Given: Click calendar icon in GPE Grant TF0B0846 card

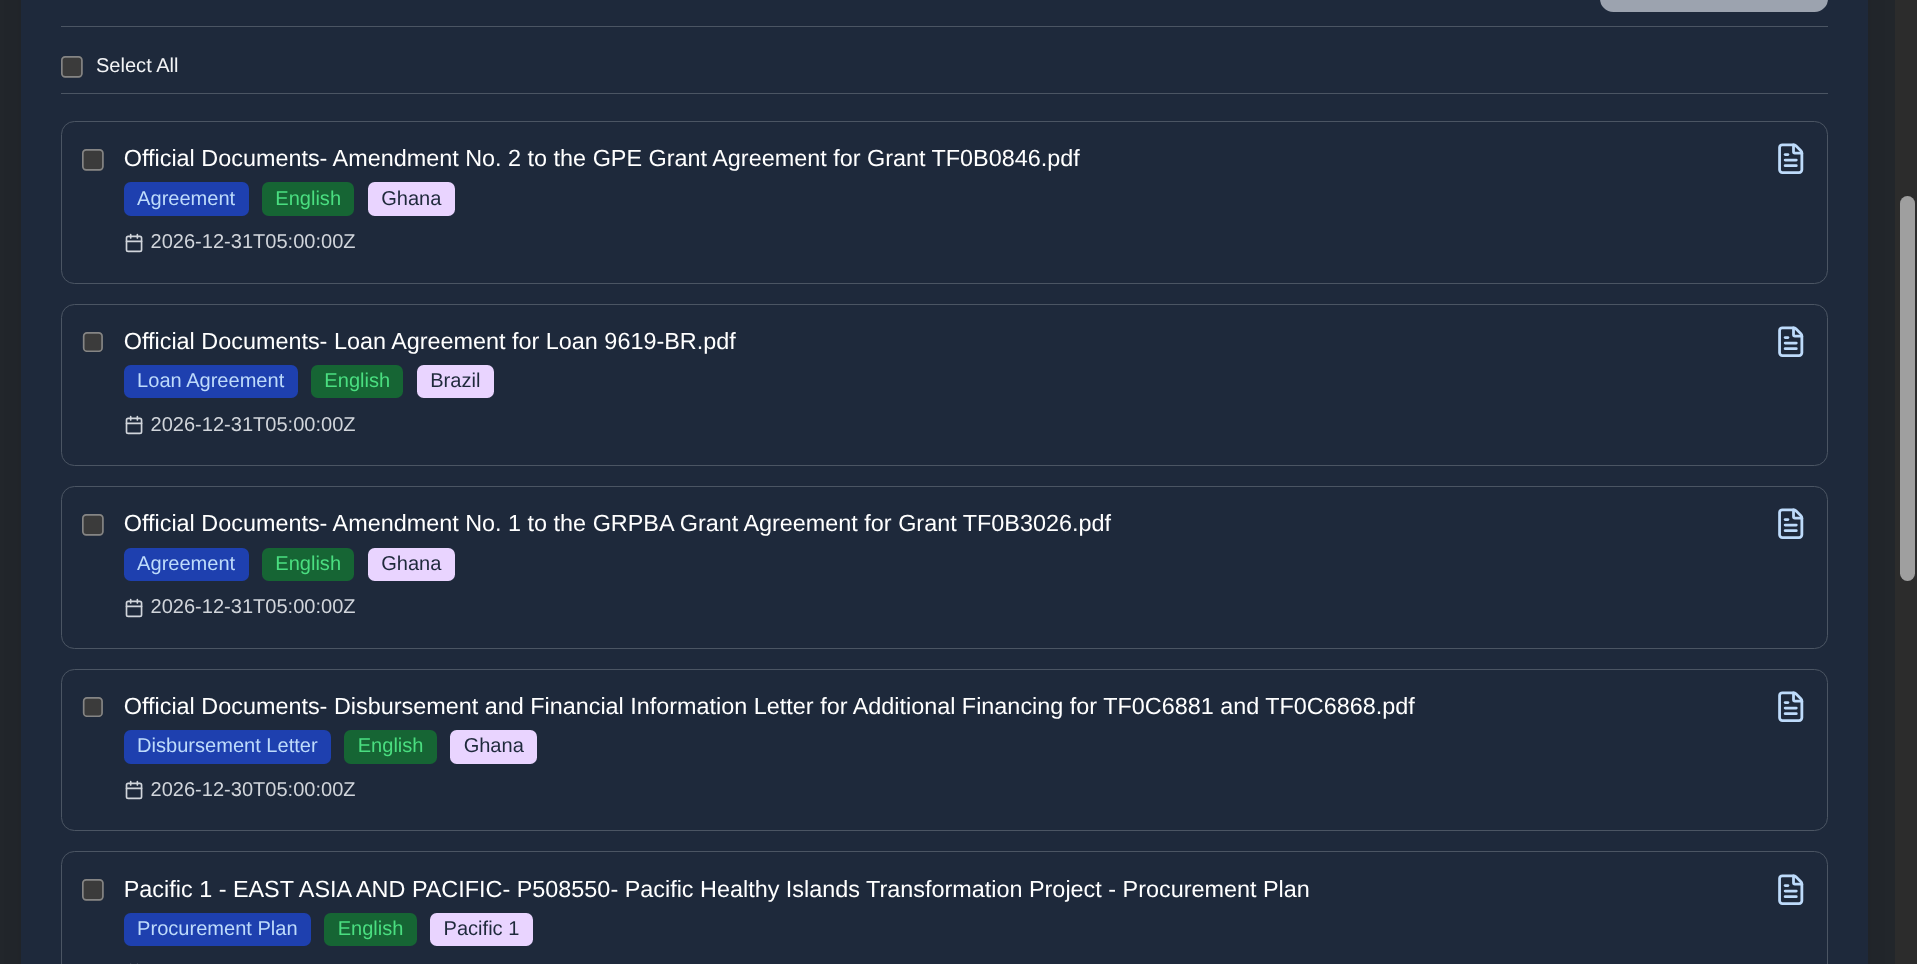Looking at the screenshot, I should pos(134,243).
